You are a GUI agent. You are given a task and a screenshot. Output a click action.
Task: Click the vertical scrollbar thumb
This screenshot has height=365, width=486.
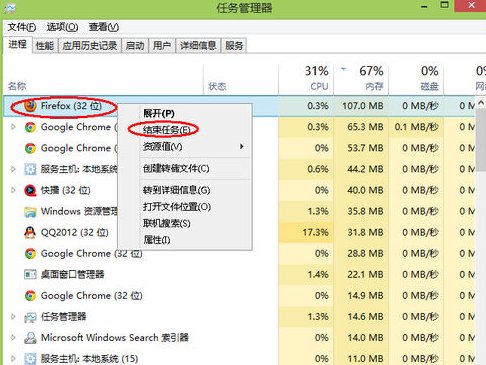point(481,140)
